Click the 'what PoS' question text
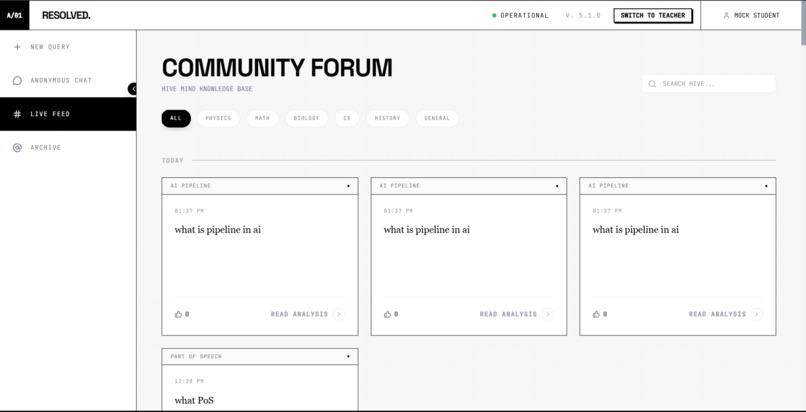This screenshot has width=806, height=412. [194, 401]
